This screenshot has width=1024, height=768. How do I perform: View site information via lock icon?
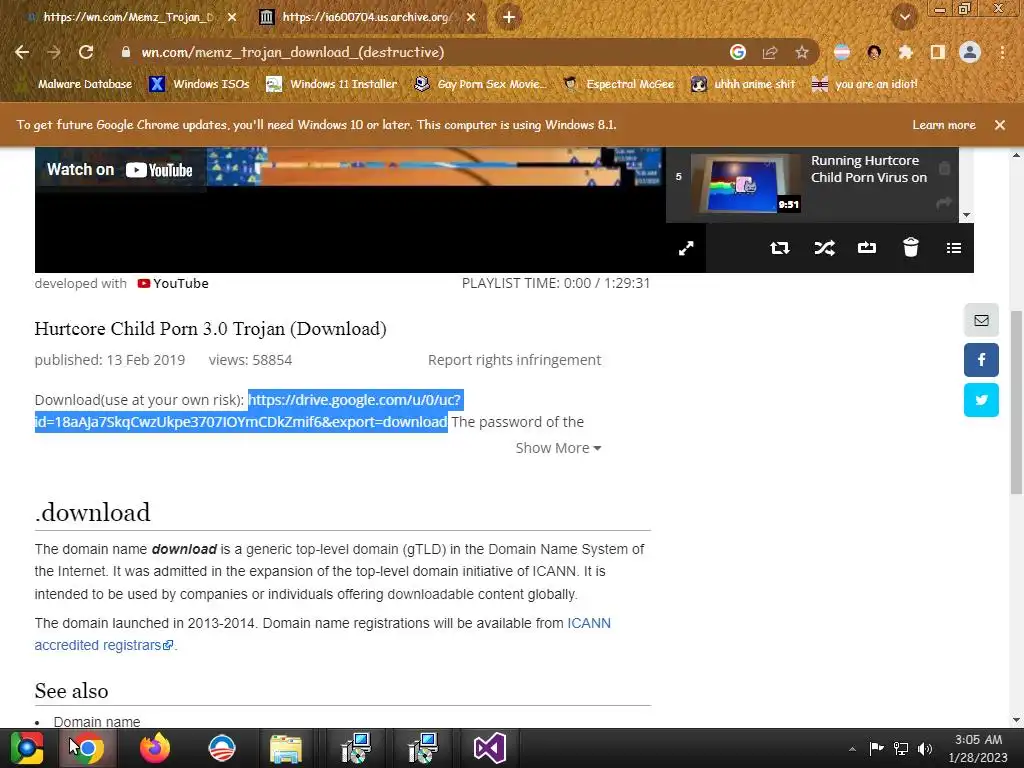coord(126,52)
